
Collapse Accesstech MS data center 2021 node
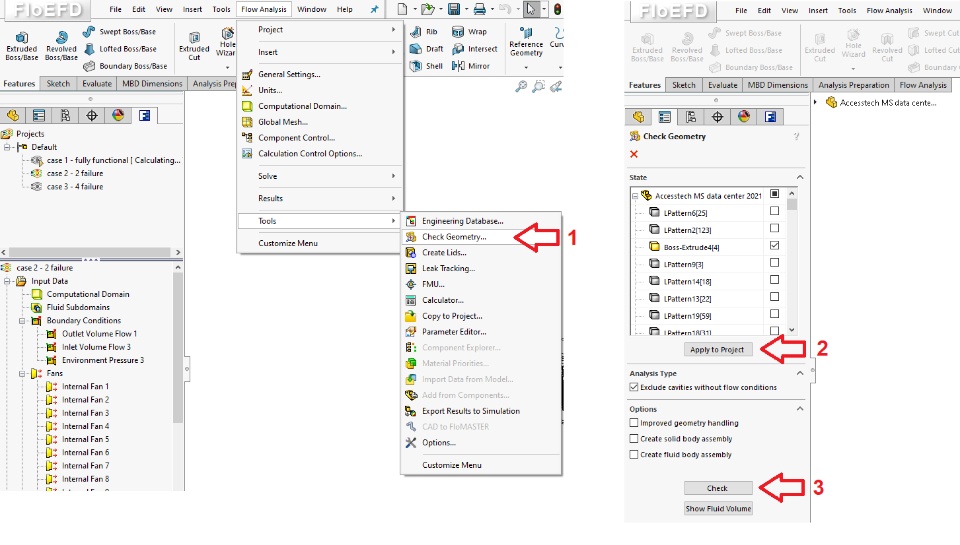(x=635, y=196)
